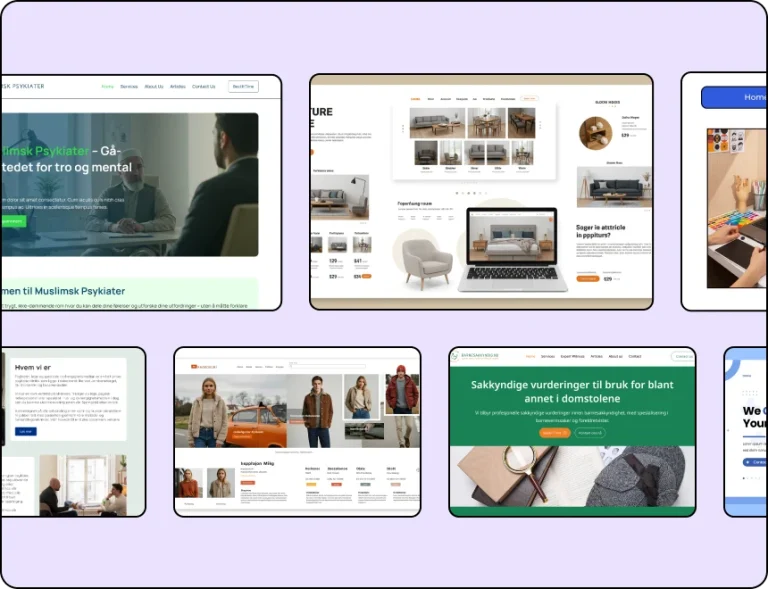
Task: Click the orange button under 'Soger ie attricle' heading
Action: tap(589, 279)
